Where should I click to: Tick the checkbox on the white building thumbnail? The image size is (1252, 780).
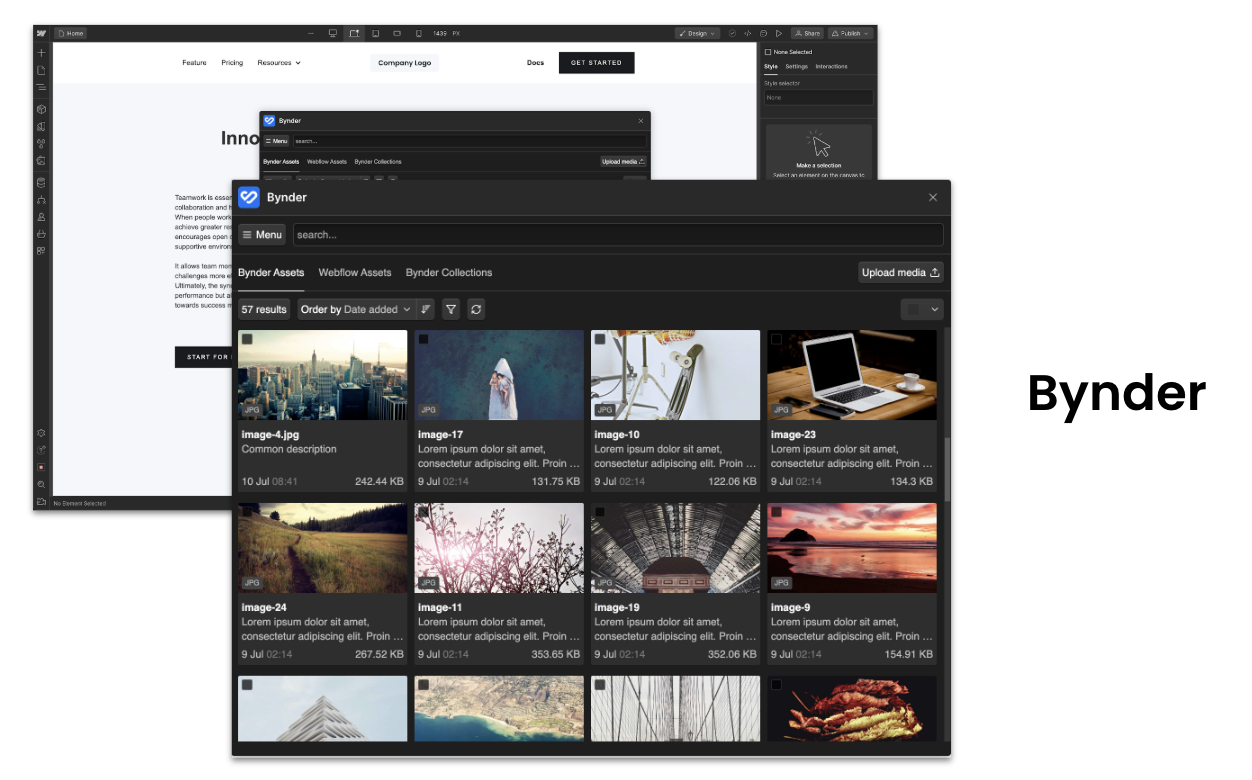(x=247, y=685)
